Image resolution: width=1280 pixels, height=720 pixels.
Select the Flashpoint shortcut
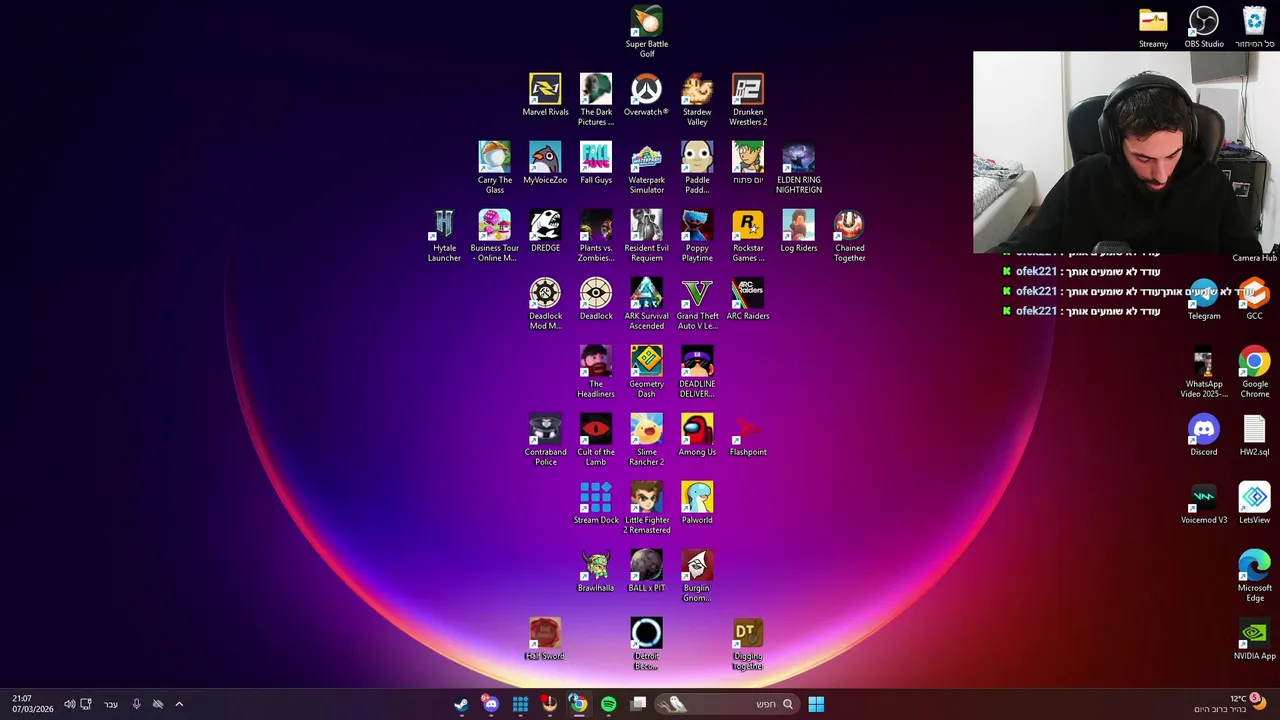[x=748, y=435]
